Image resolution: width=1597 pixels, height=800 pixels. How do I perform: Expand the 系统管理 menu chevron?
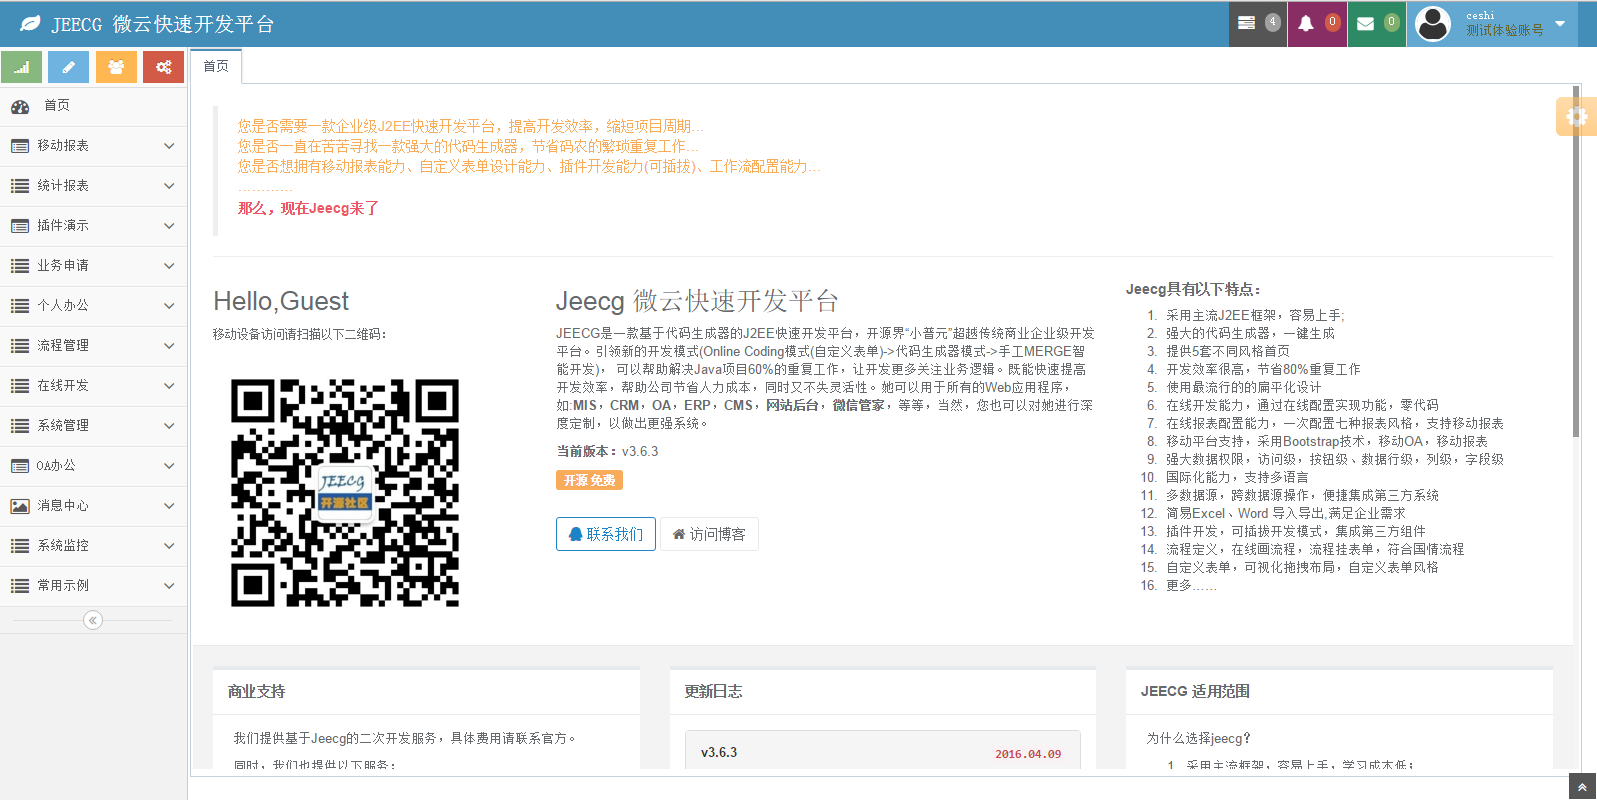[169, 426]
